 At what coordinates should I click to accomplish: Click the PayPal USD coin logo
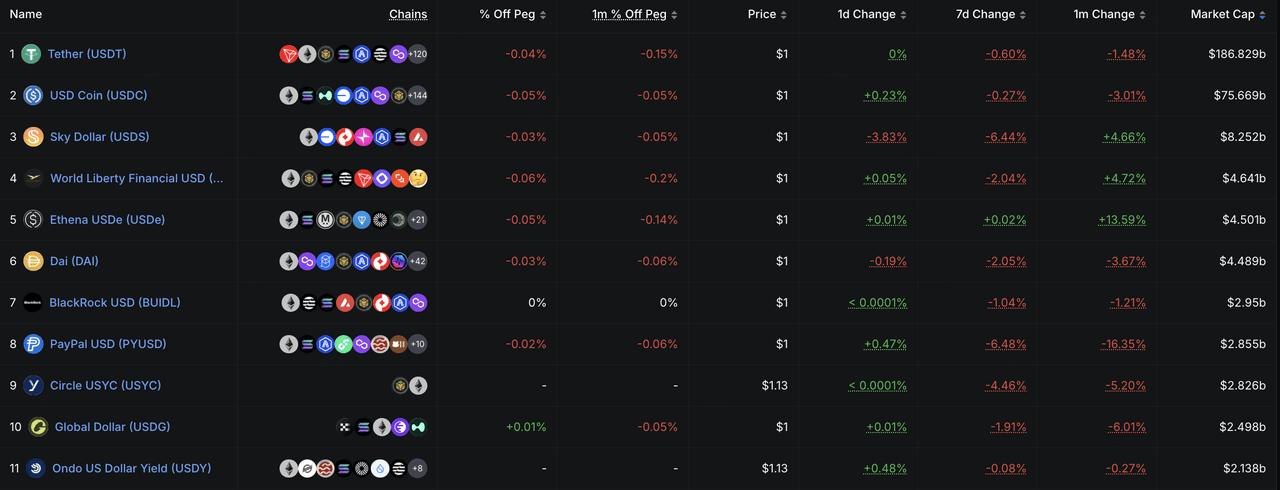tap(33, 344)
